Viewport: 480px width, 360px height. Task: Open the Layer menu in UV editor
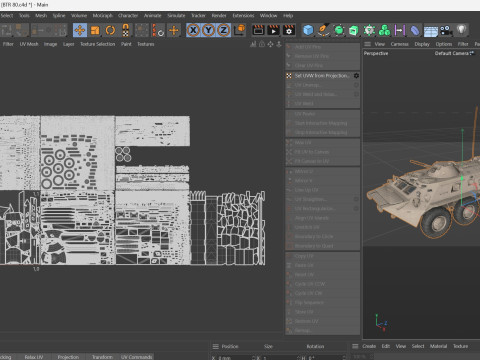pos(68,44)
